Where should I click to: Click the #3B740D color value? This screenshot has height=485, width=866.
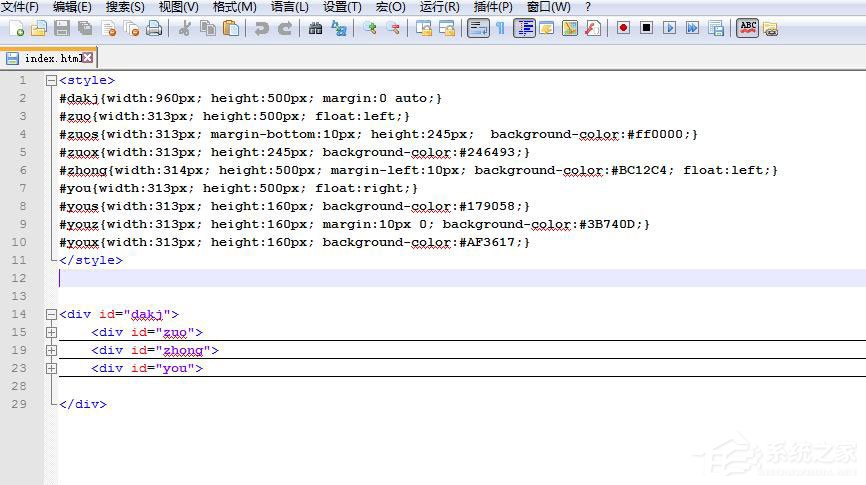(606, 224)
